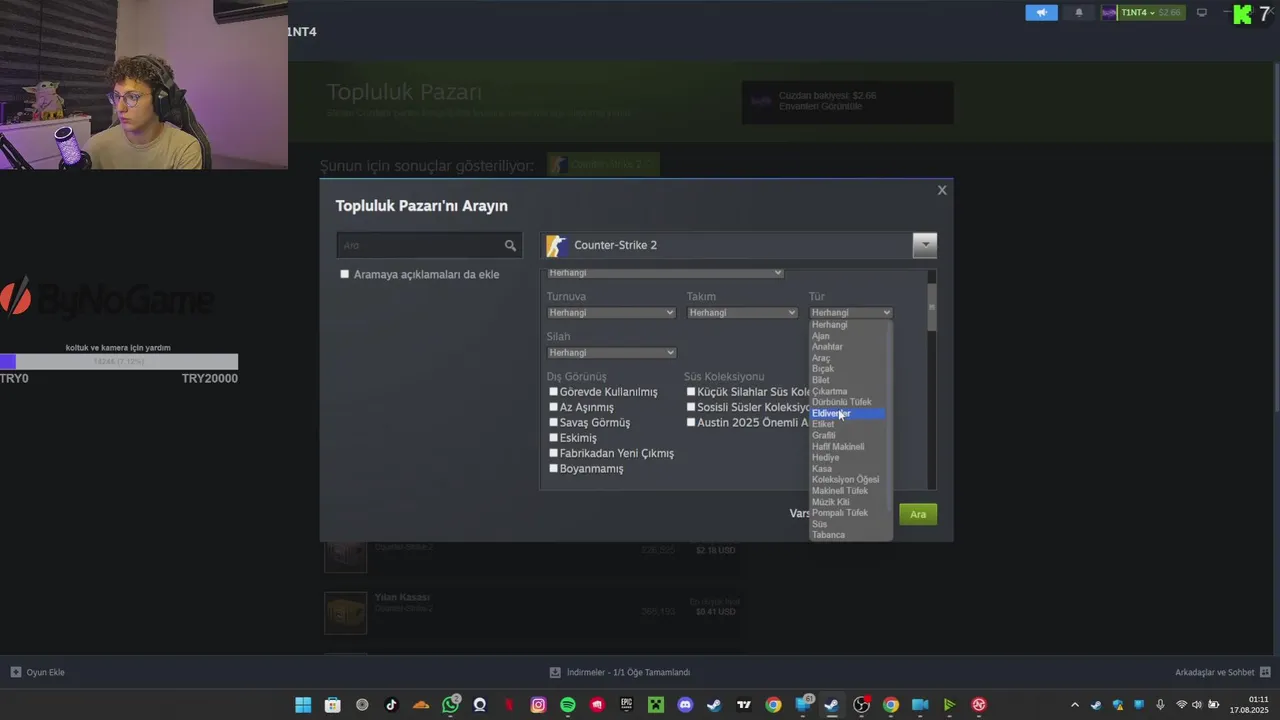
Task: Enable Fabrikadan Yeni Çıkmış checkbox
Action: tap(553, 453)
